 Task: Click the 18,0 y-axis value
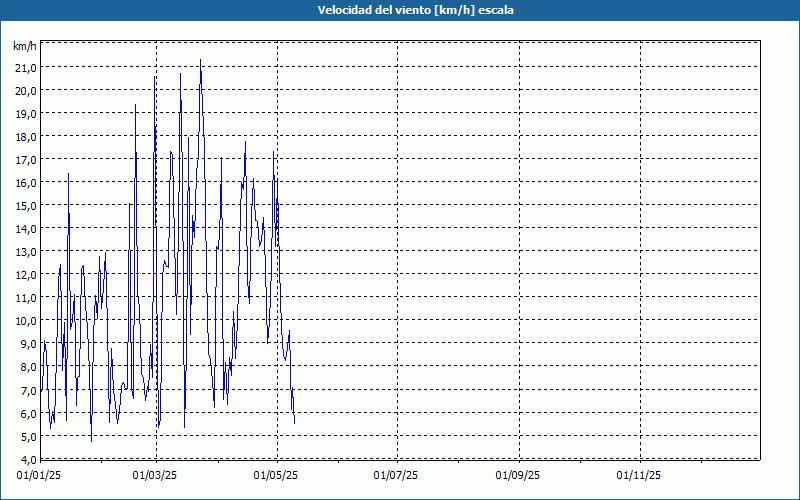click(x=27, y=137)
